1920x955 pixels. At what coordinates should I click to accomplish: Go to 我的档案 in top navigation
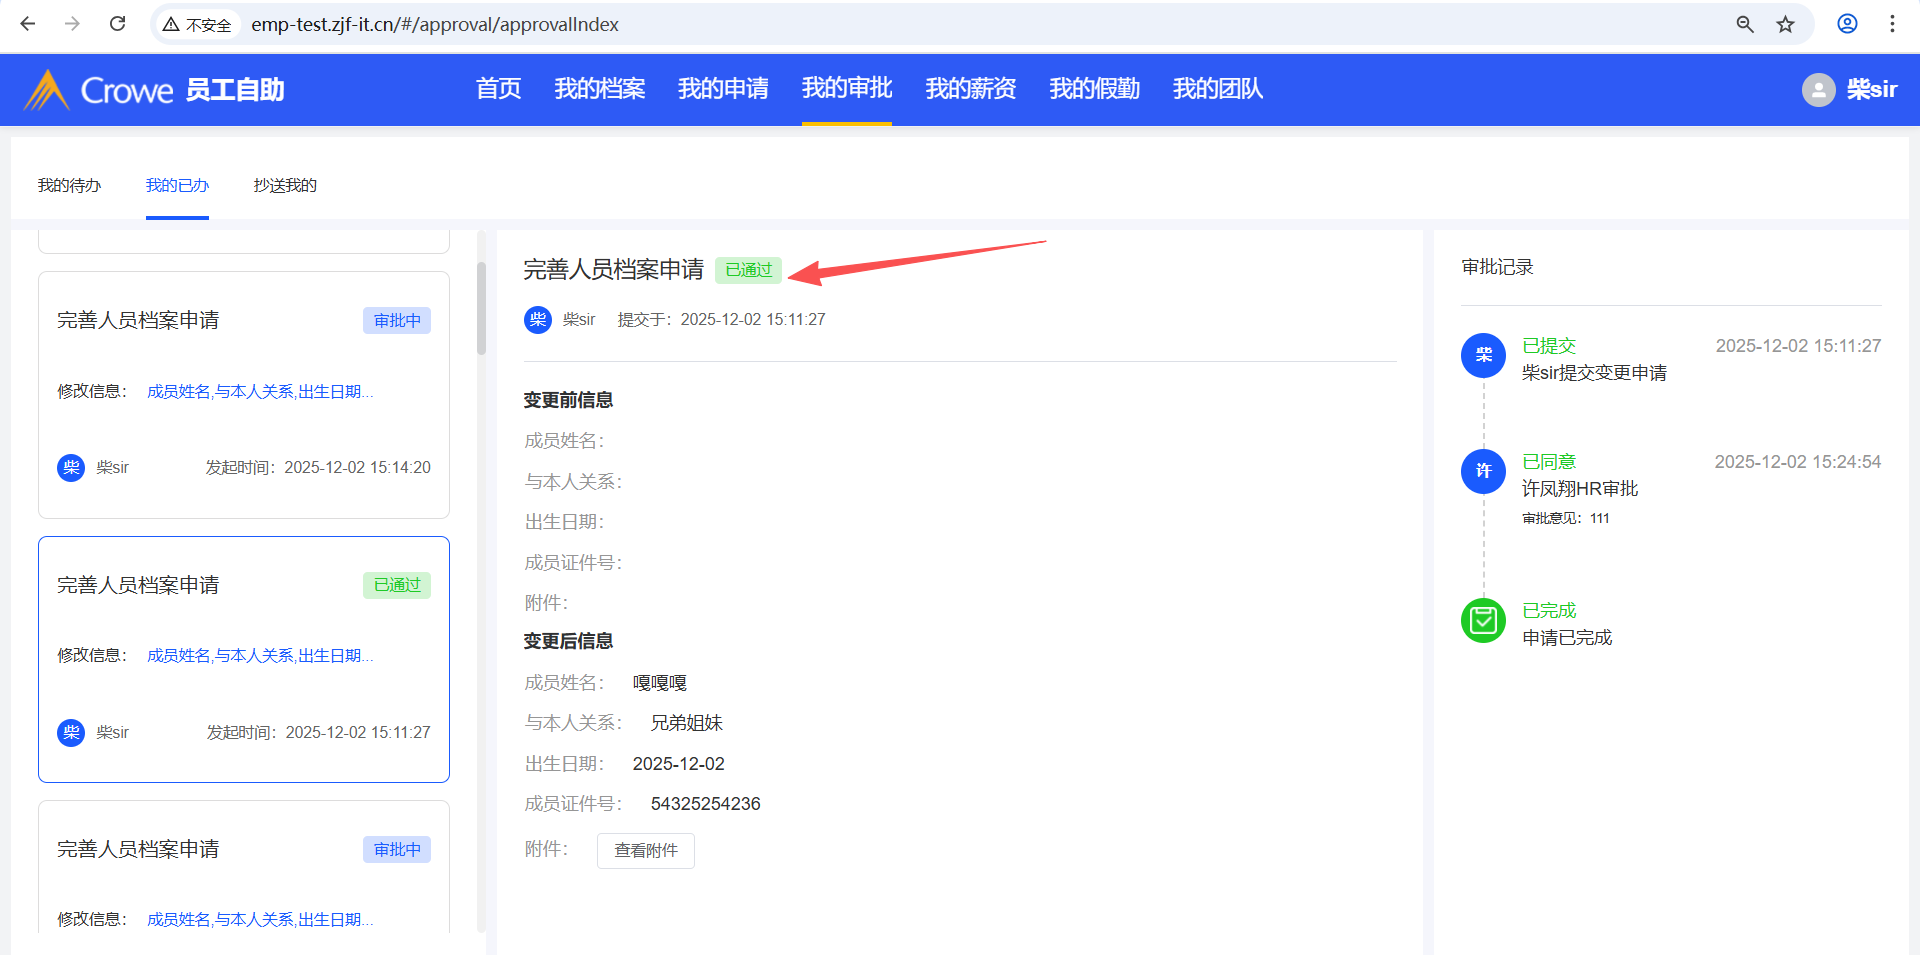pyautogui.click(x=600, y=89)
